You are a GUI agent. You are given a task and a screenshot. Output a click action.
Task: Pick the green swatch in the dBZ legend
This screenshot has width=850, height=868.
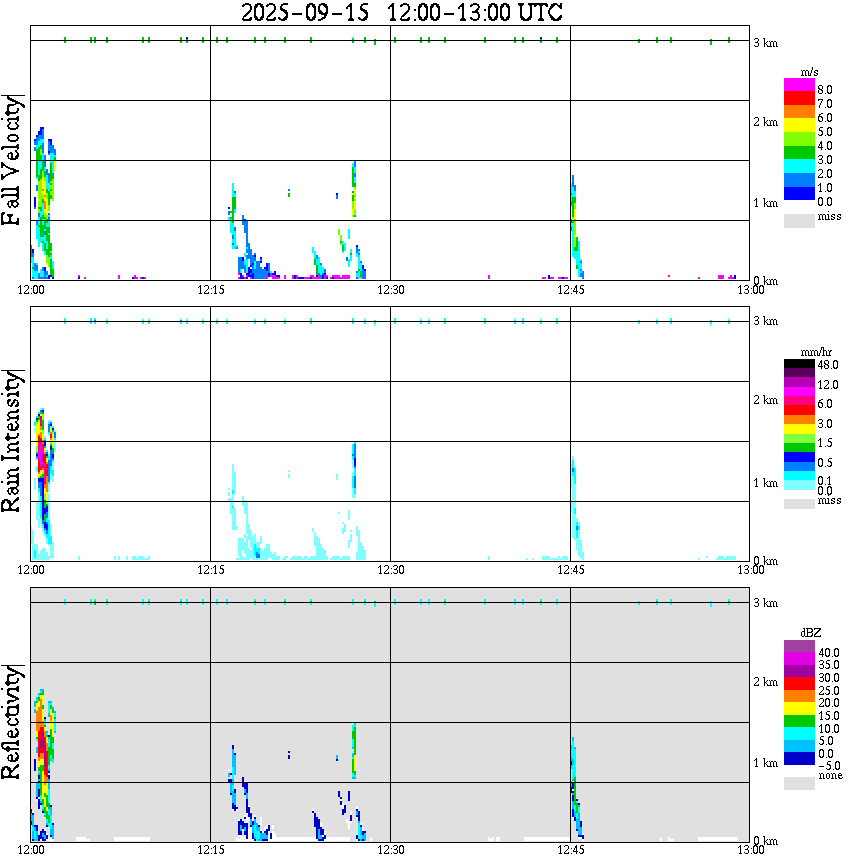click(799, 721)
